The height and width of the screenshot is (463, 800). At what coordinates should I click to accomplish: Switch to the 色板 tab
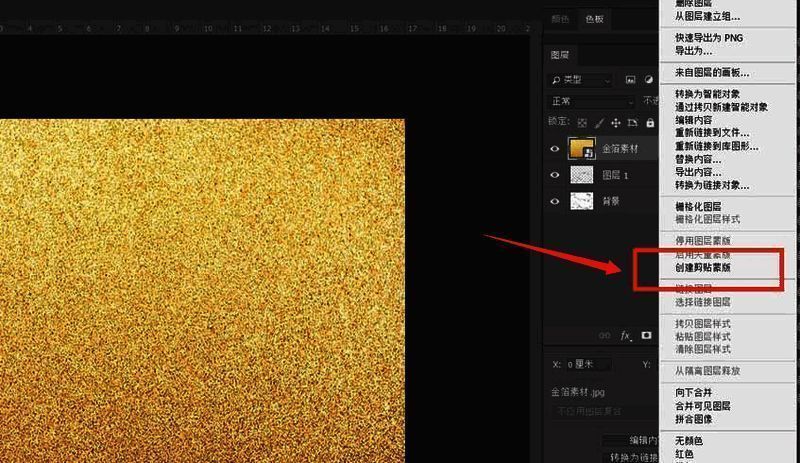(594, 19)
